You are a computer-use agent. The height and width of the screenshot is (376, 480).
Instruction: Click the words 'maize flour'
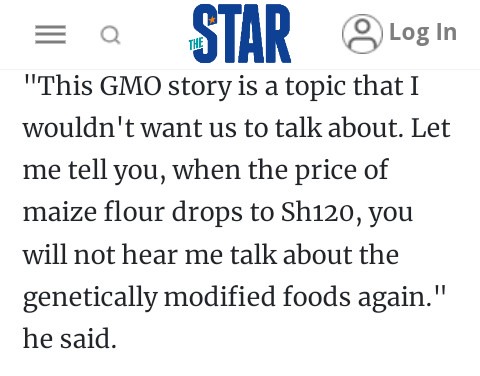click(94, 212)
